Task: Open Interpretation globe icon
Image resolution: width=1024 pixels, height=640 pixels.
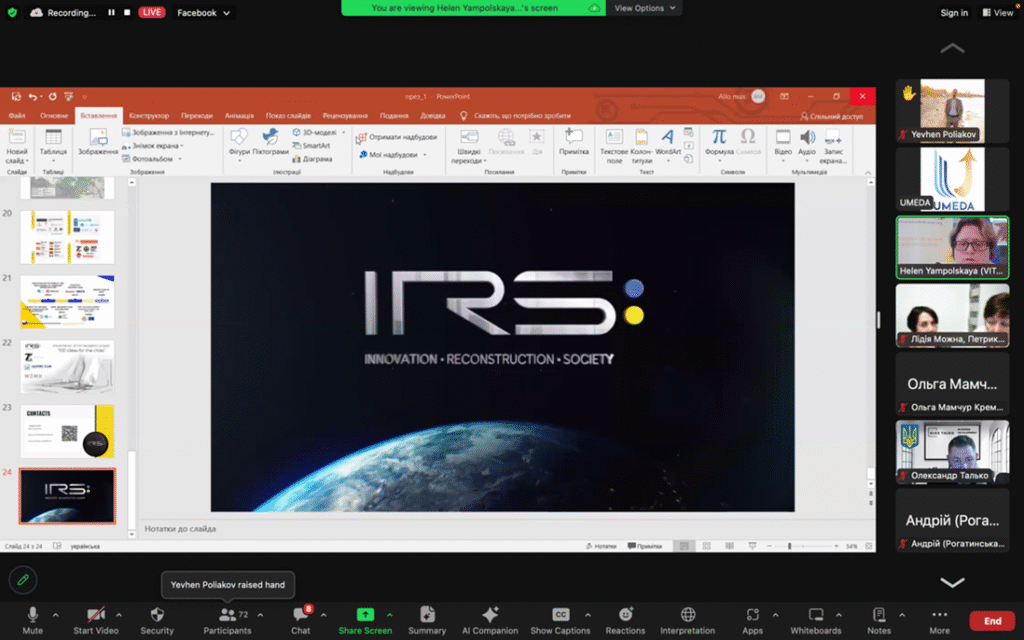Action: pos(688,615)
